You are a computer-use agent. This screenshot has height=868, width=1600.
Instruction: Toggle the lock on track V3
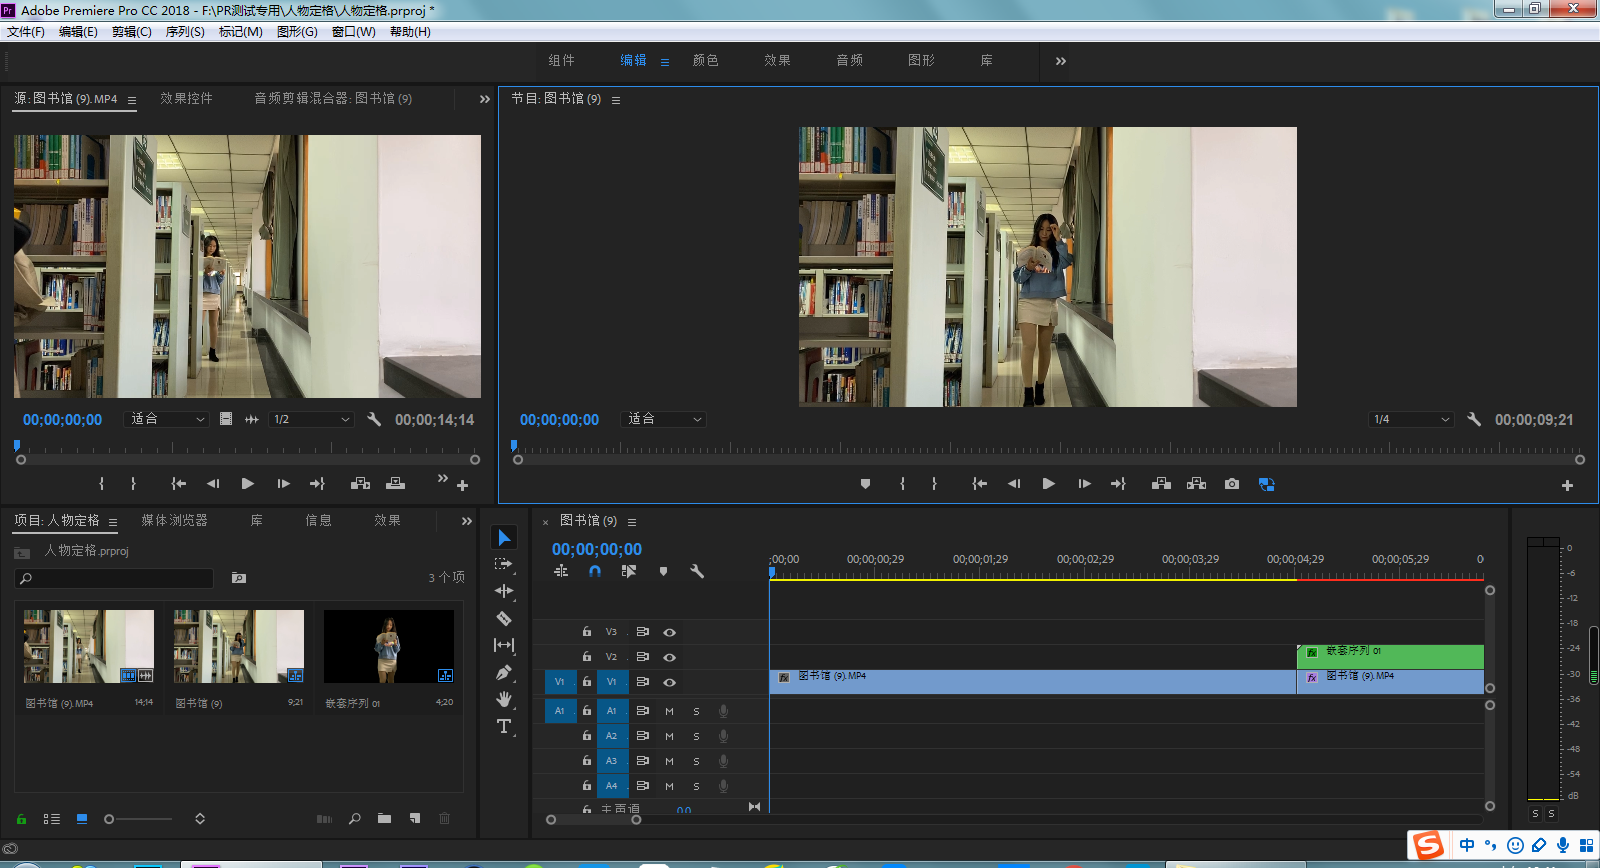[x=587, y=632]
